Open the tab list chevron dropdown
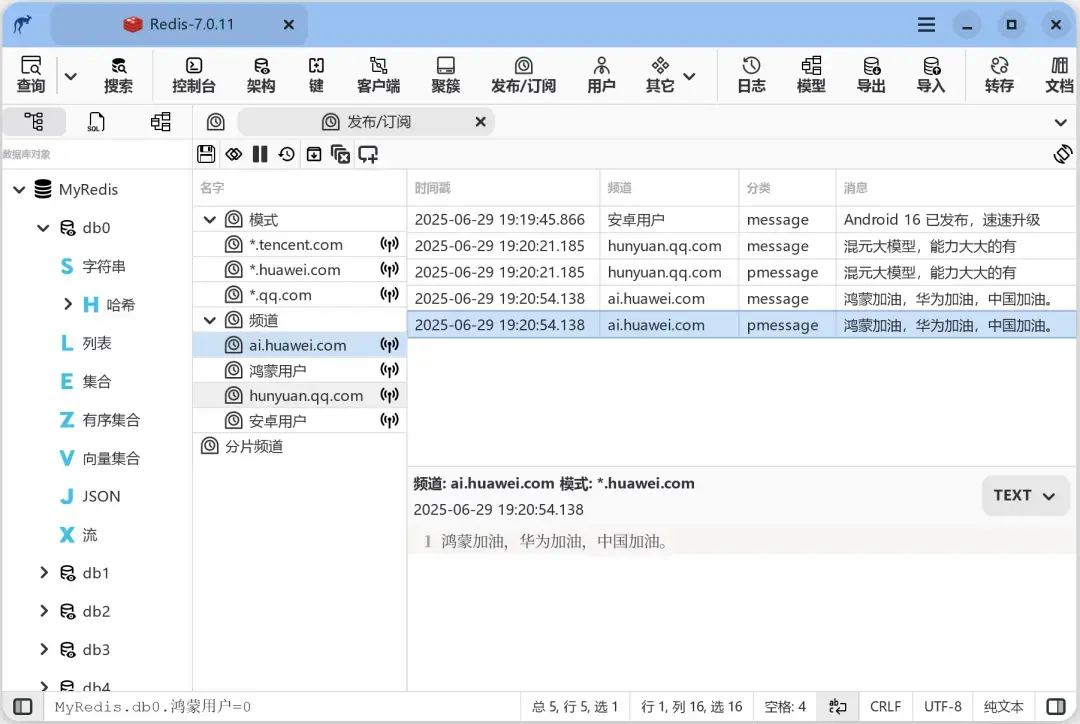The height and width of the screenshot is (724, 1080). 1061,123
